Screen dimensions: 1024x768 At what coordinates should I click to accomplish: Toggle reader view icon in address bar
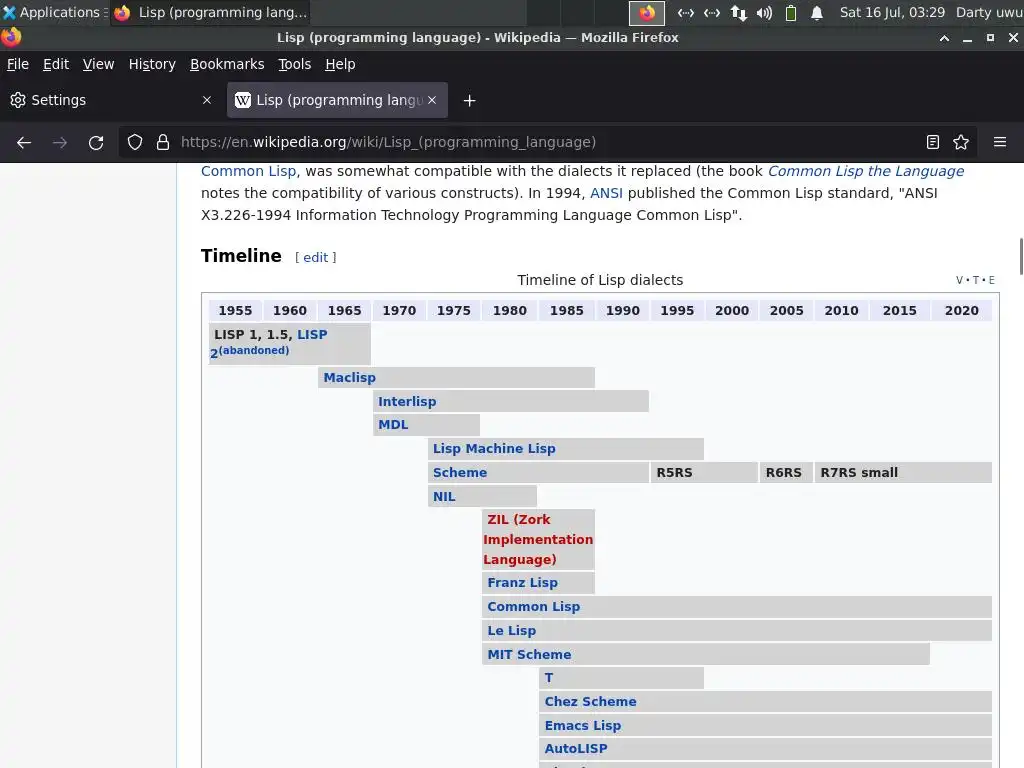(x=933, y=142)
